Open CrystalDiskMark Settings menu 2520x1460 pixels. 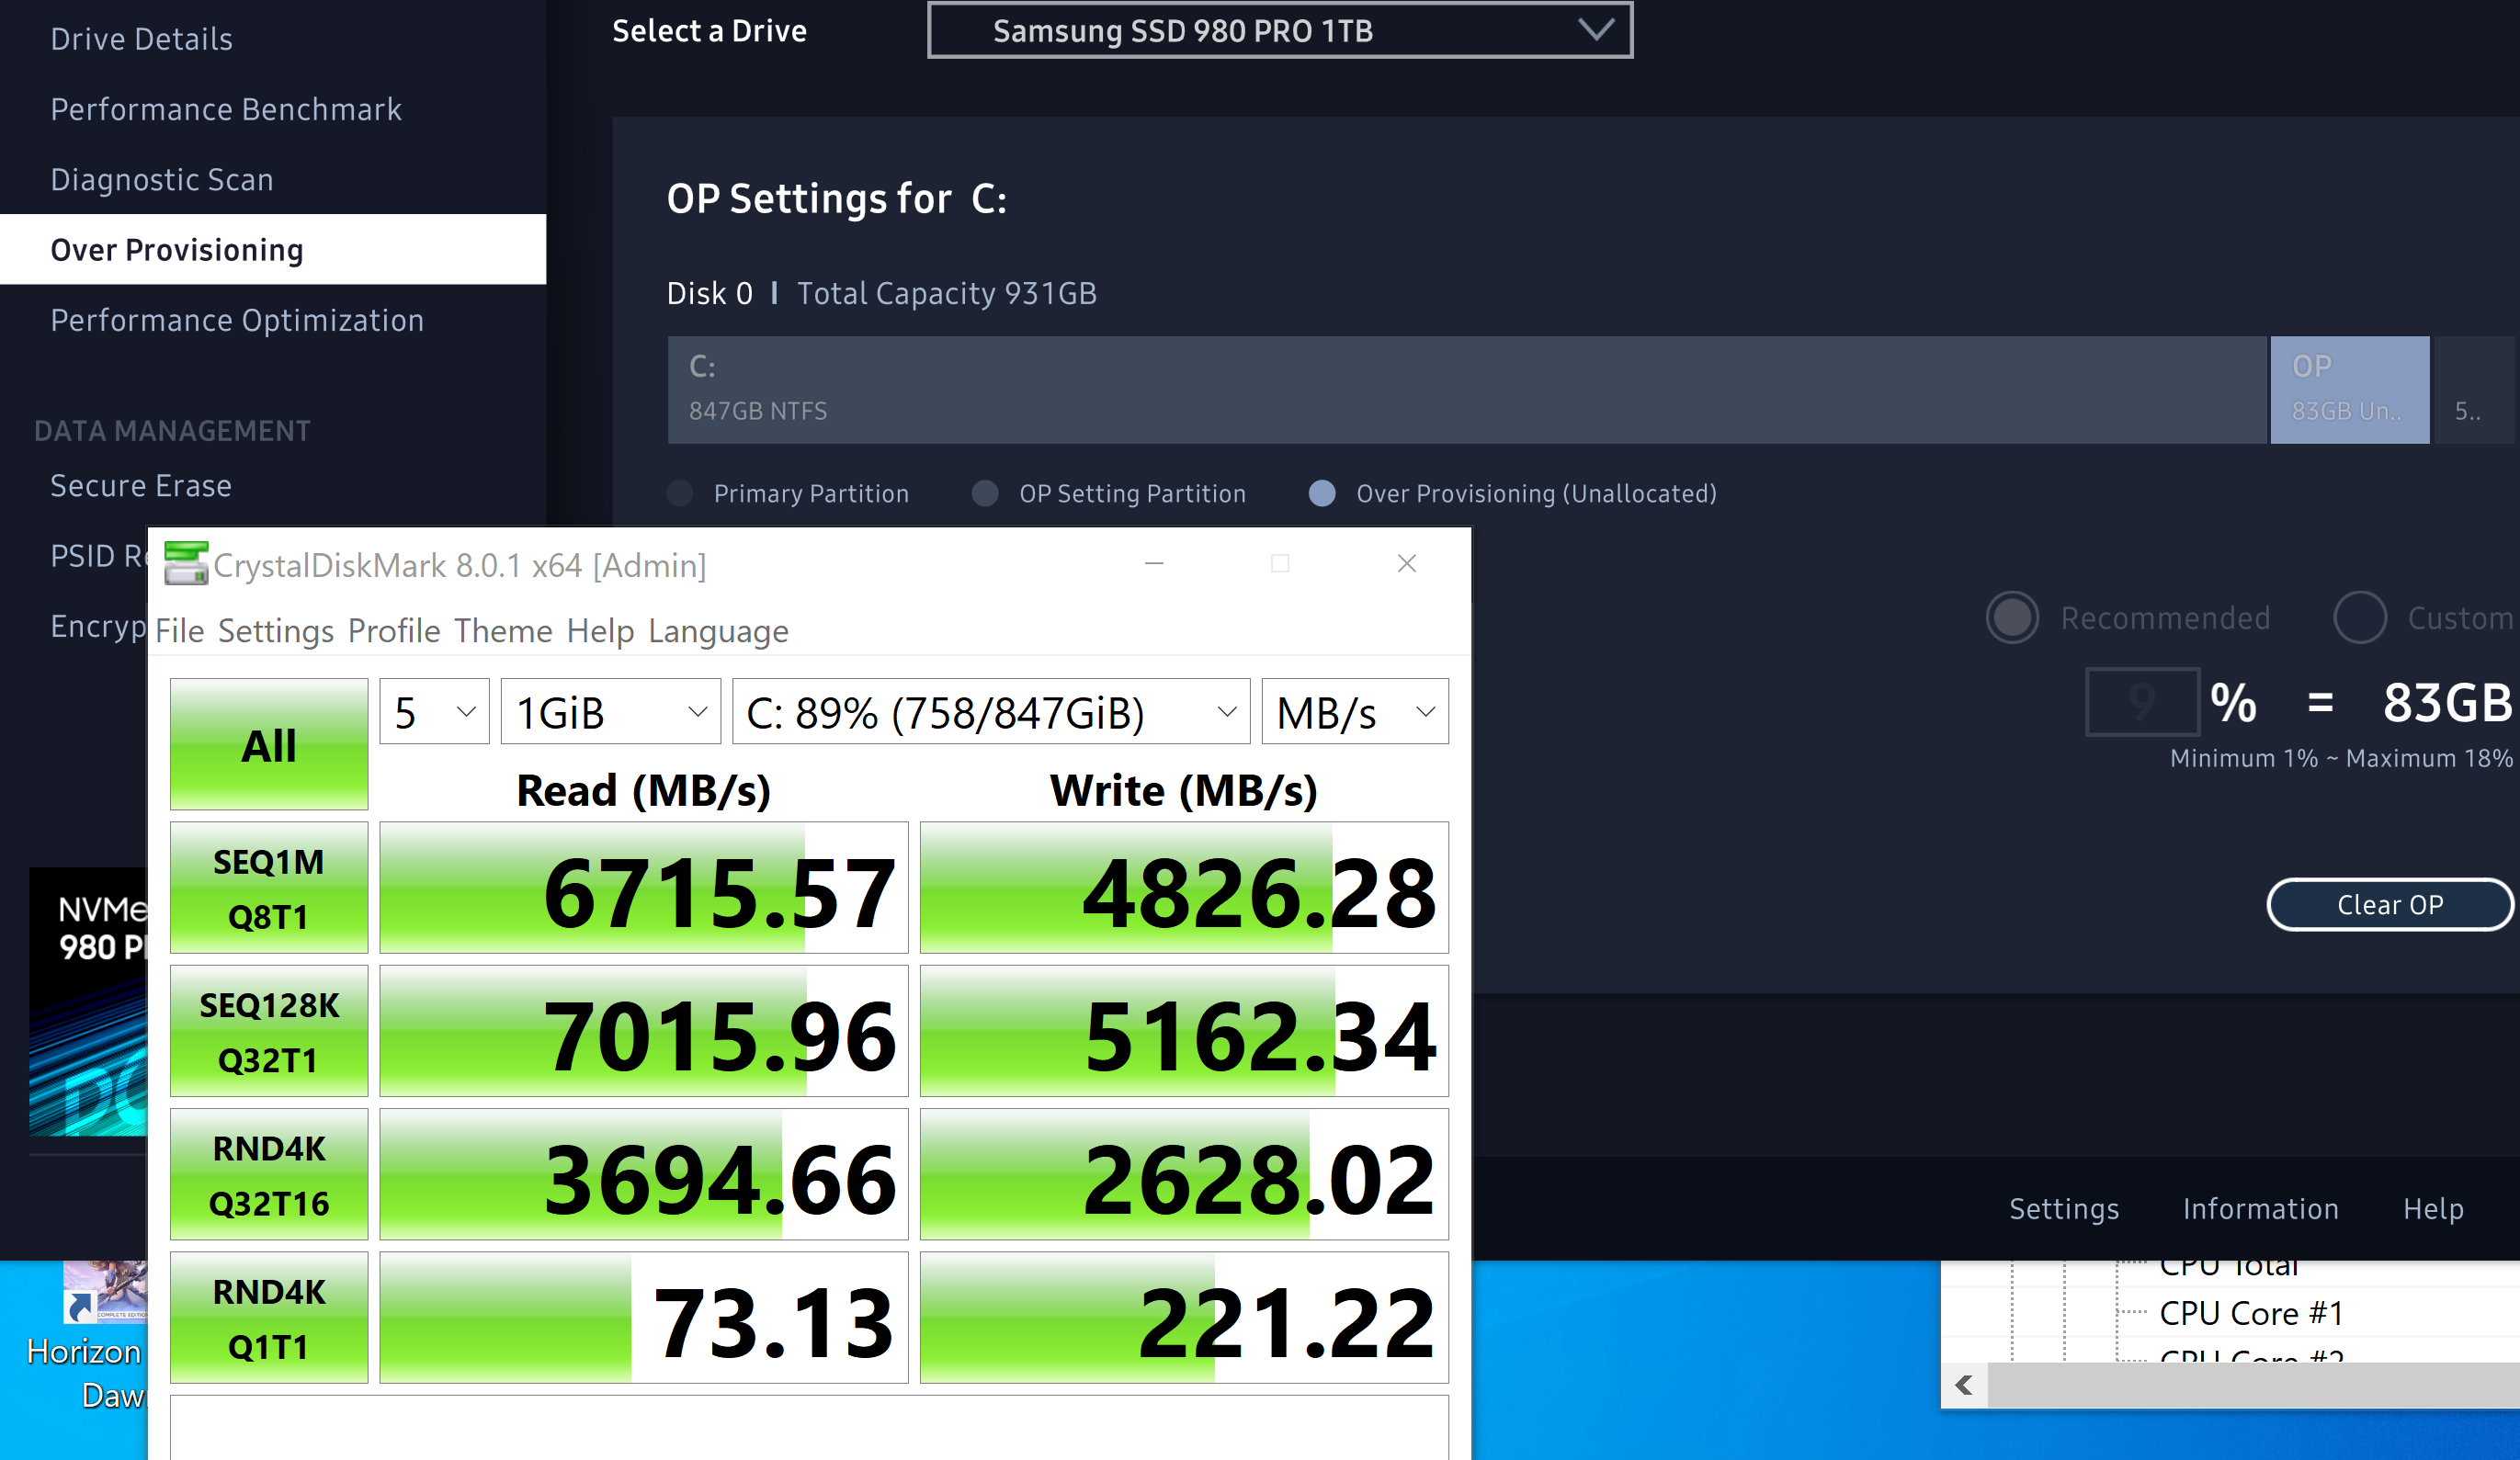click(276, 631)
